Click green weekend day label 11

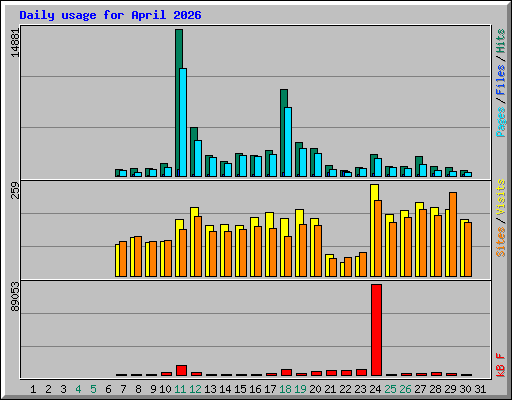click(x=180, y=389)
